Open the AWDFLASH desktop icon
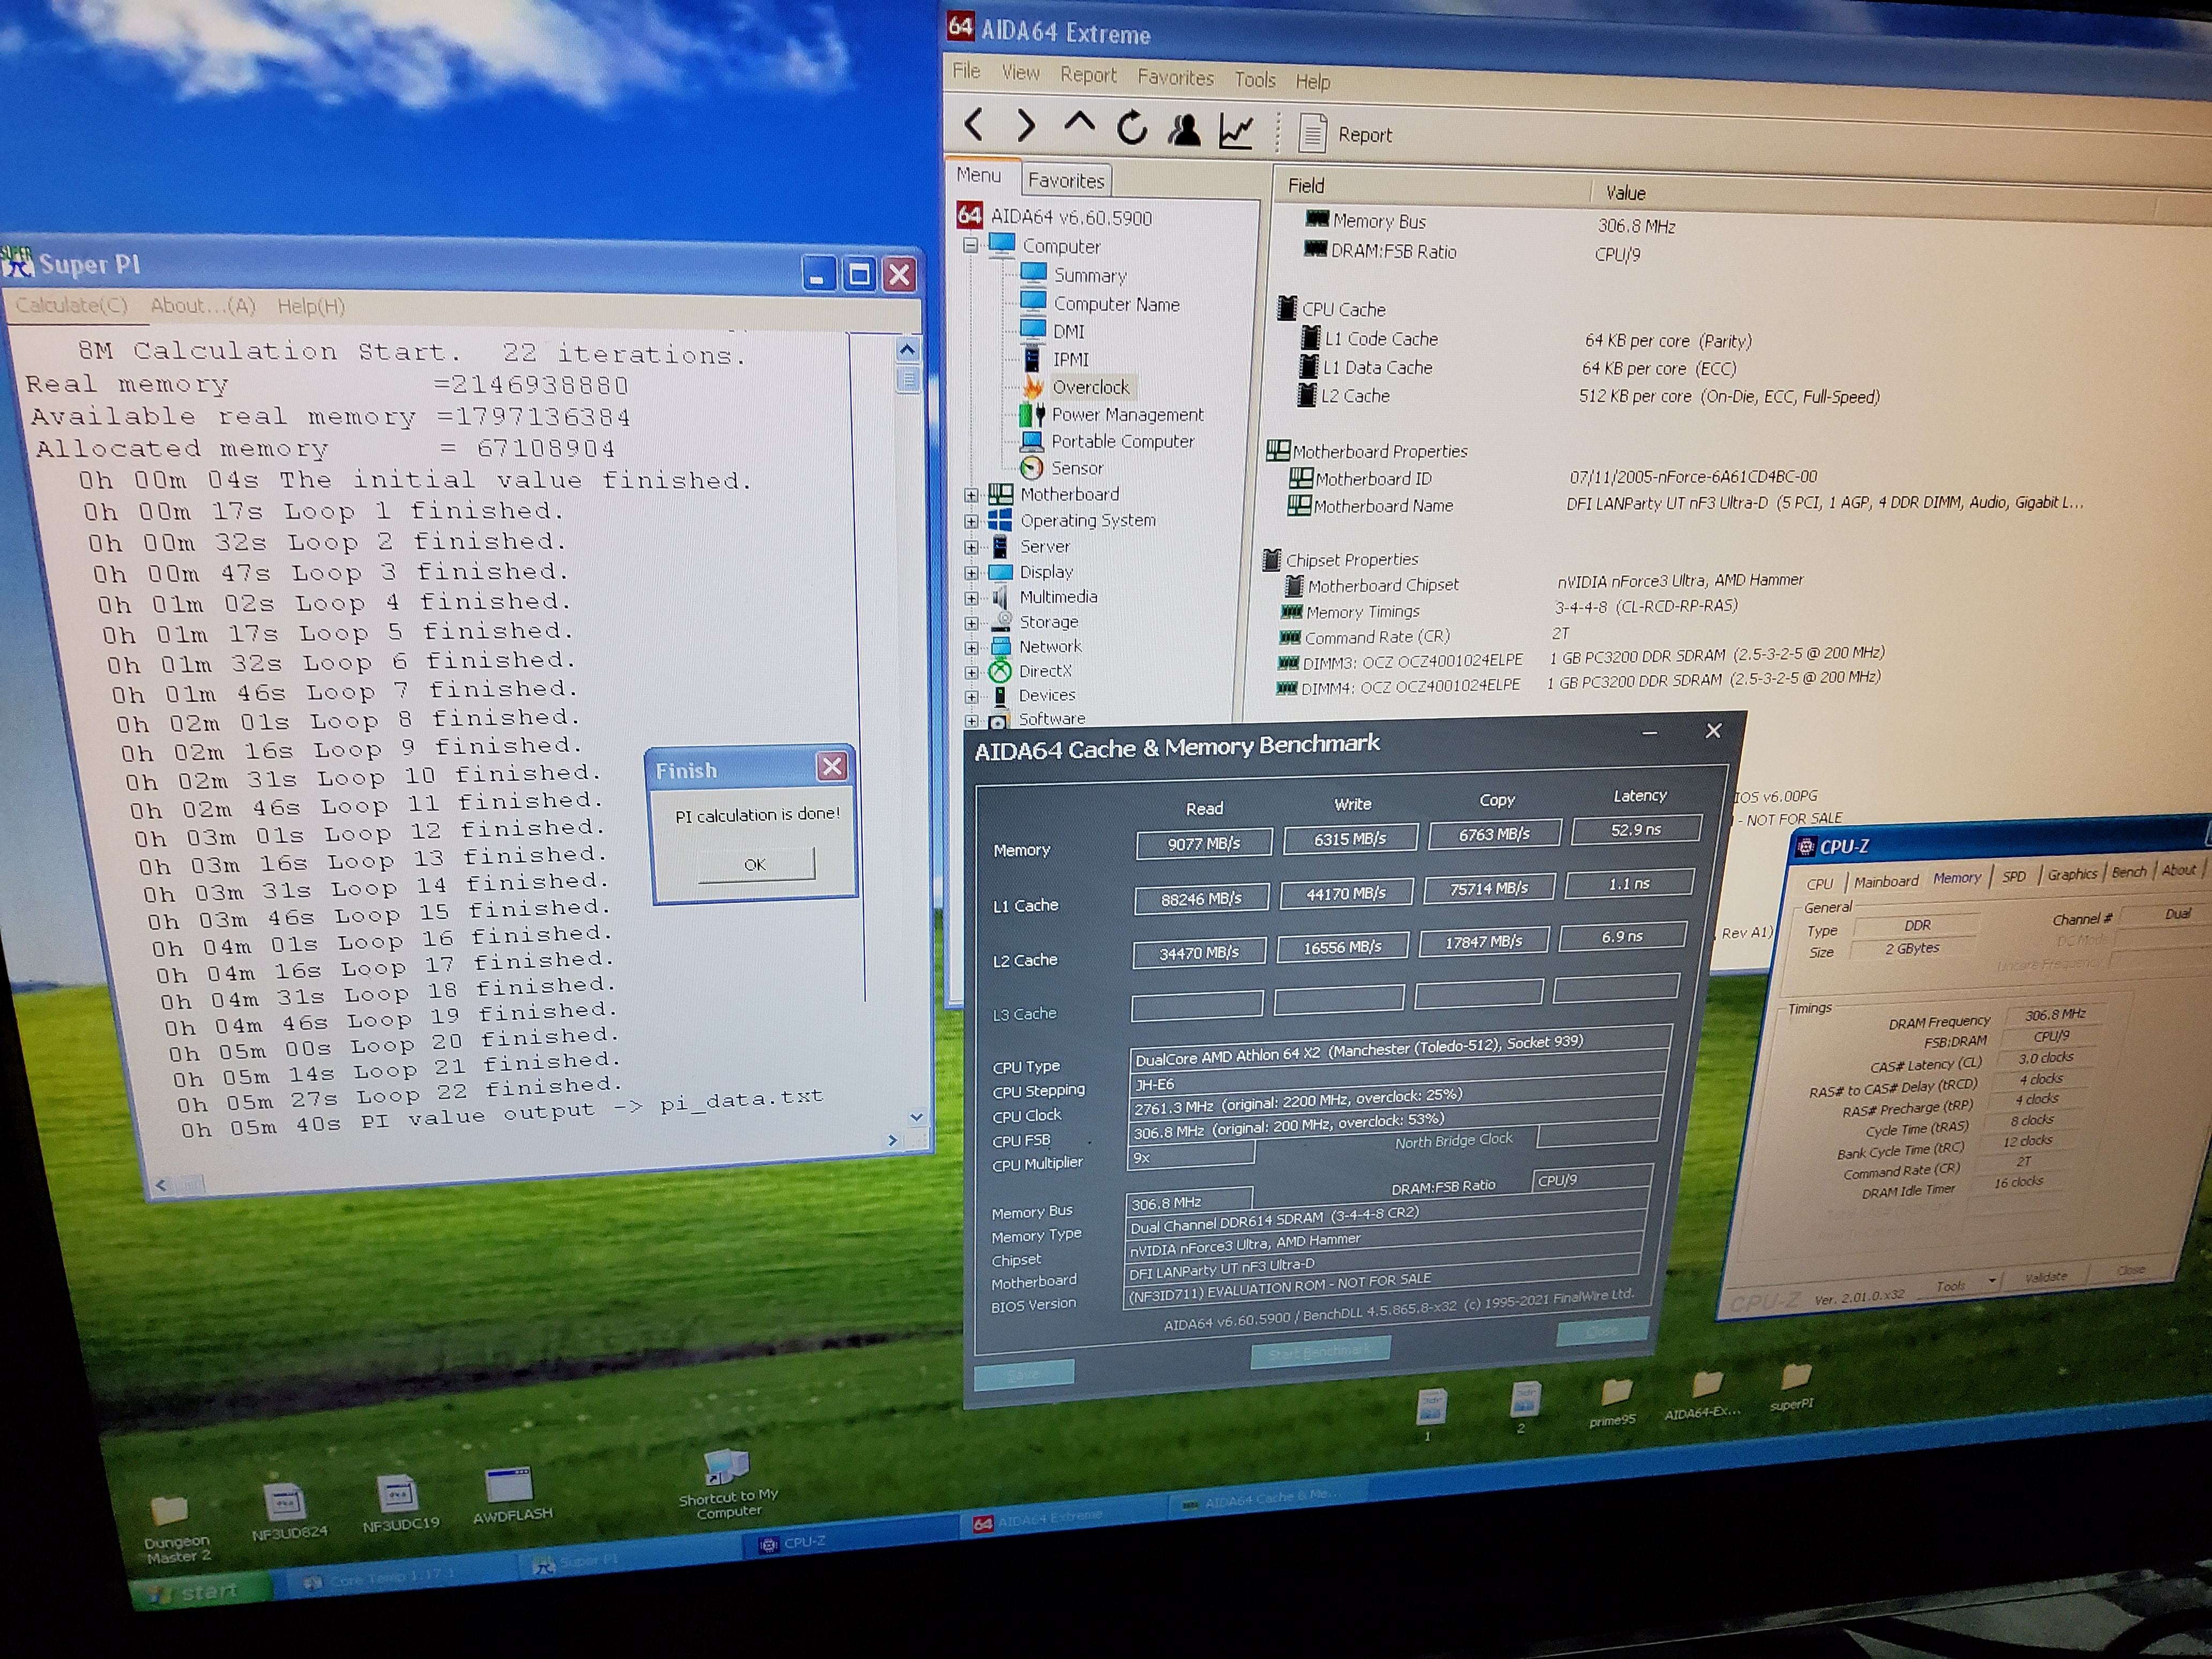The width and height of the screenshot is (2212, 1659). (x=511, y=1495)
